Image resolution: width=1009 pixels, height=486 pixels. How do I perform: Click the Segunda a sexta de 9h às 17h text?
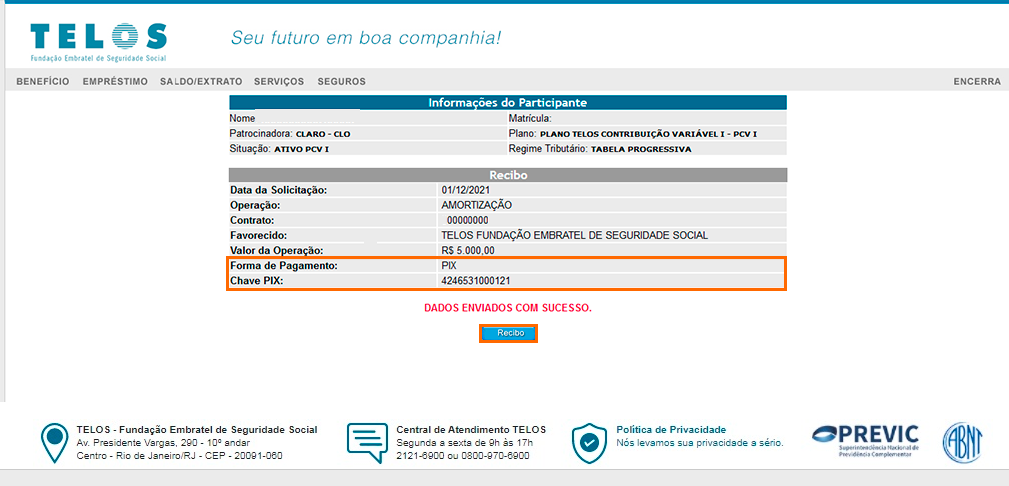[x=465, y=443]
